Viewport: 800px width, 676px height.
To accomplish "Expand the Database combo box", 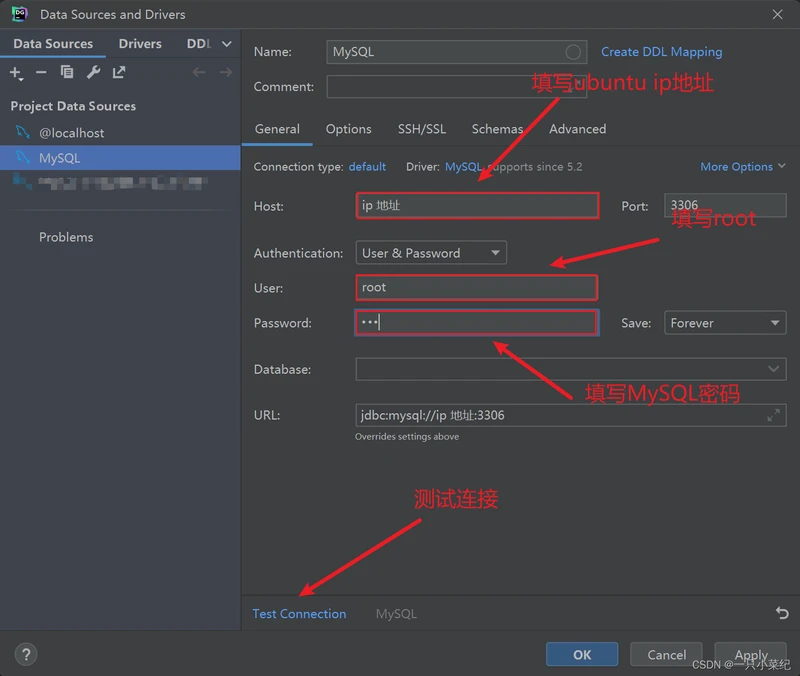I will 773,369.
